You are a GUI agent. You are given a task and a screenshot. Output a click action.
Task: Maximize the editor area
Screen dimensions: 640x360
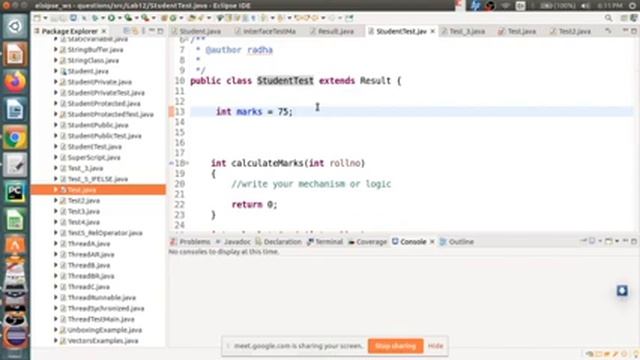pyautogui.click(x=634, y=31)
